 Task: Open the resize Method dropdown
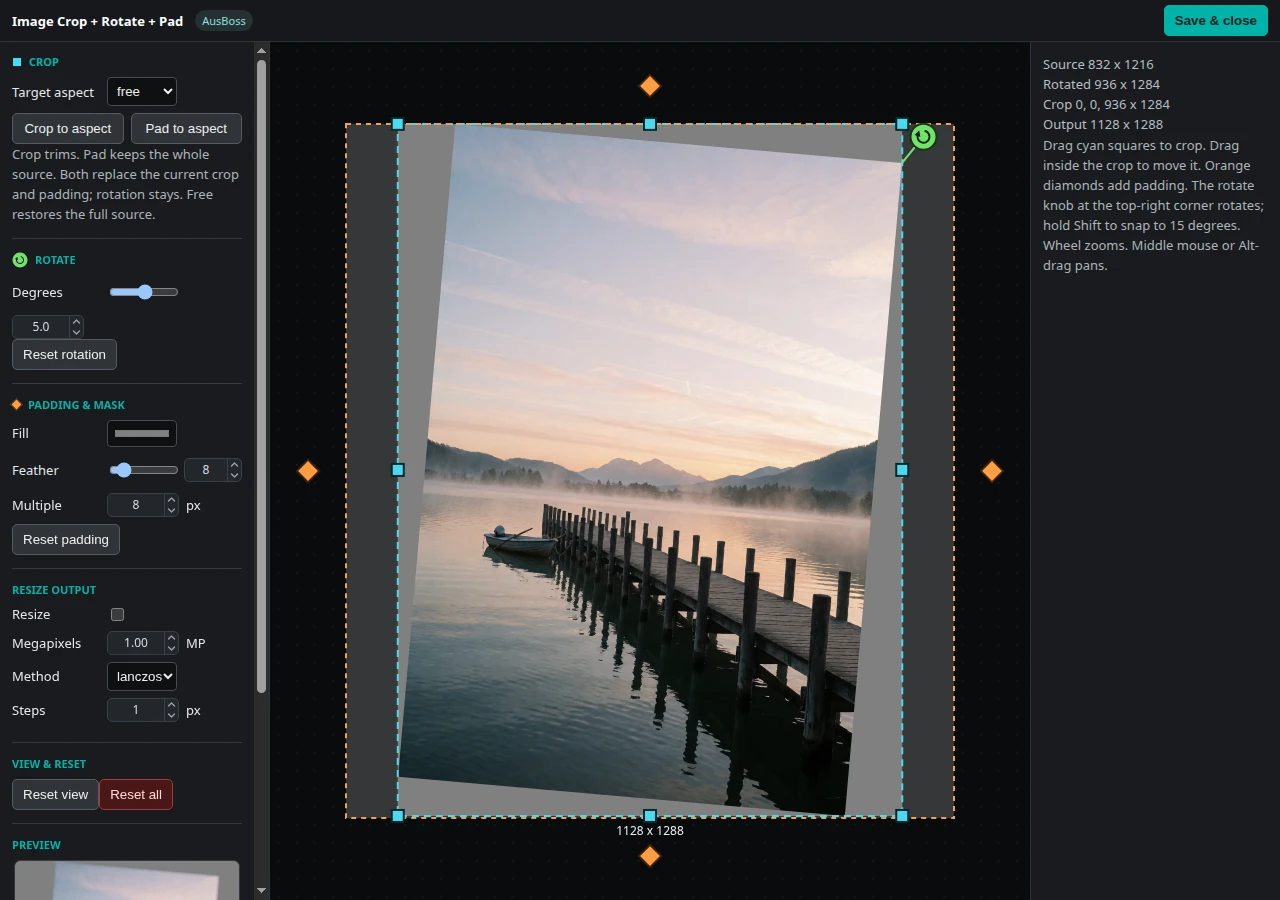142,676
